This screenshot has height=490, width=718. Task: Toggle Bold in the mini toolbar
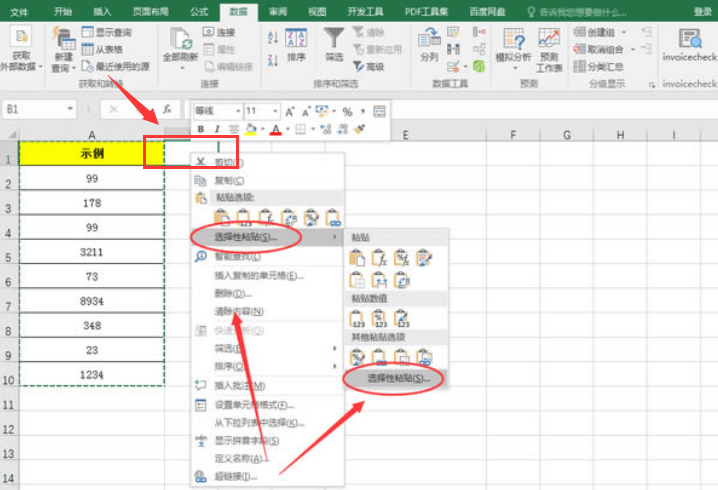(201, 129)
